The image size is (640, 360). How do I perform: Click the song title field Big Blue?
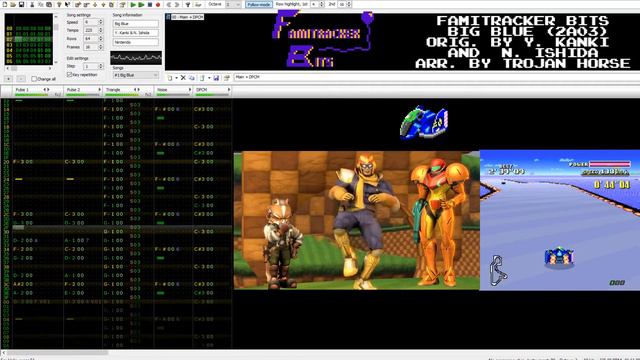136,24
